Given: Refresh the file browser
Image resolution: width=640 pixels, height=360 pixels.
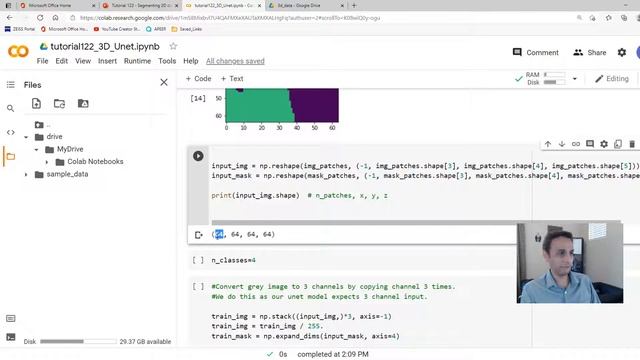Looking at the screenshot, I should [x=59, y=103].
